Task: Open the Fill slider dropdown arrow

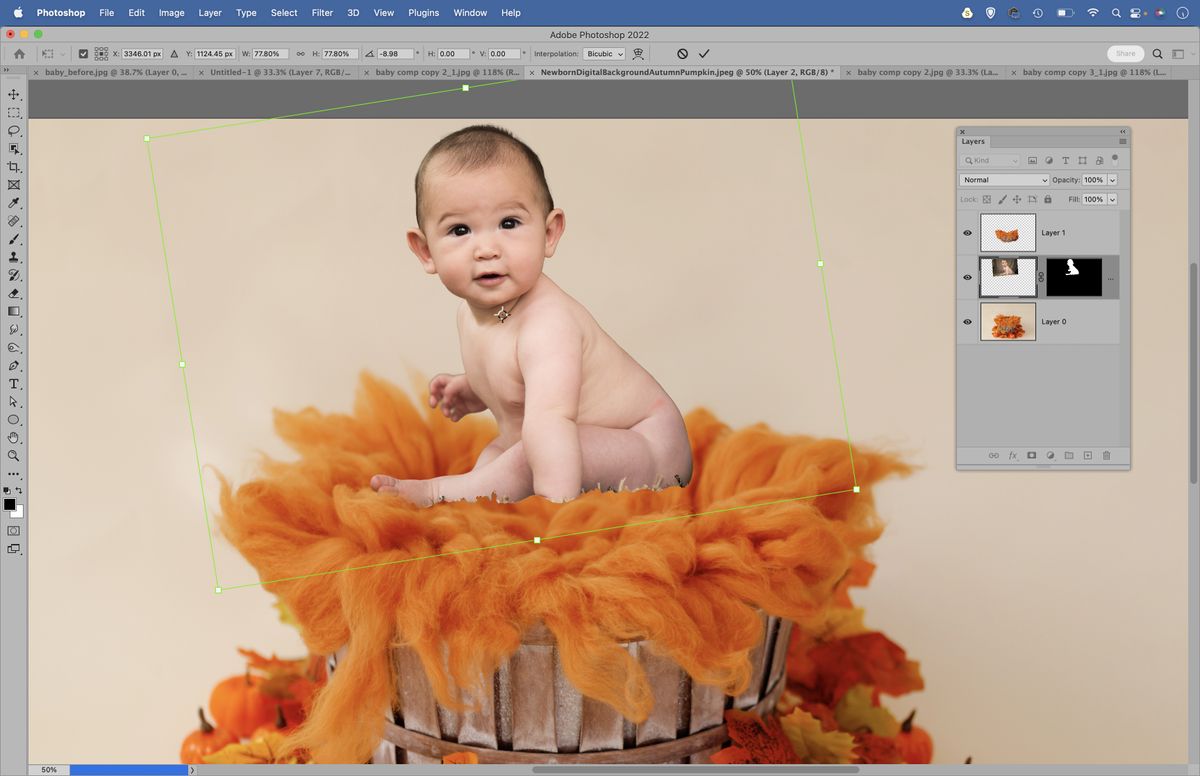Action: pos(1112,199)
